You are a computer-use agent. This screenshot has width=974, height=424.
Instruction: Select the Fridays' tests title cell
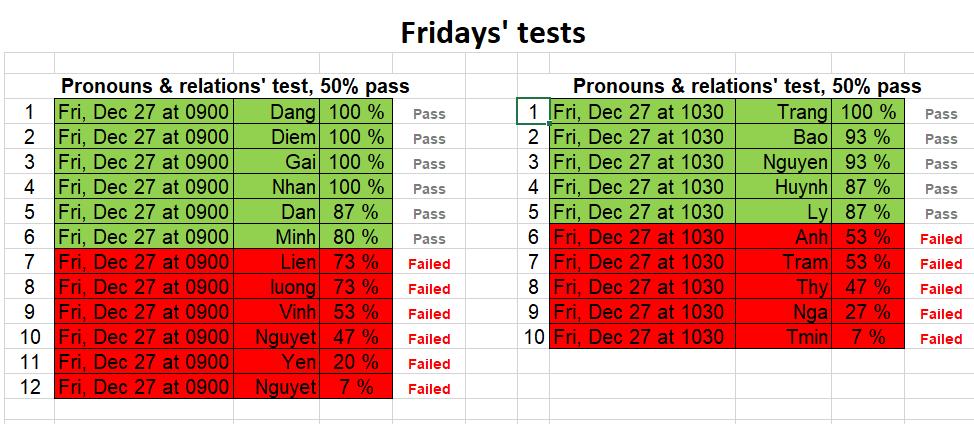tap(493, 32)
